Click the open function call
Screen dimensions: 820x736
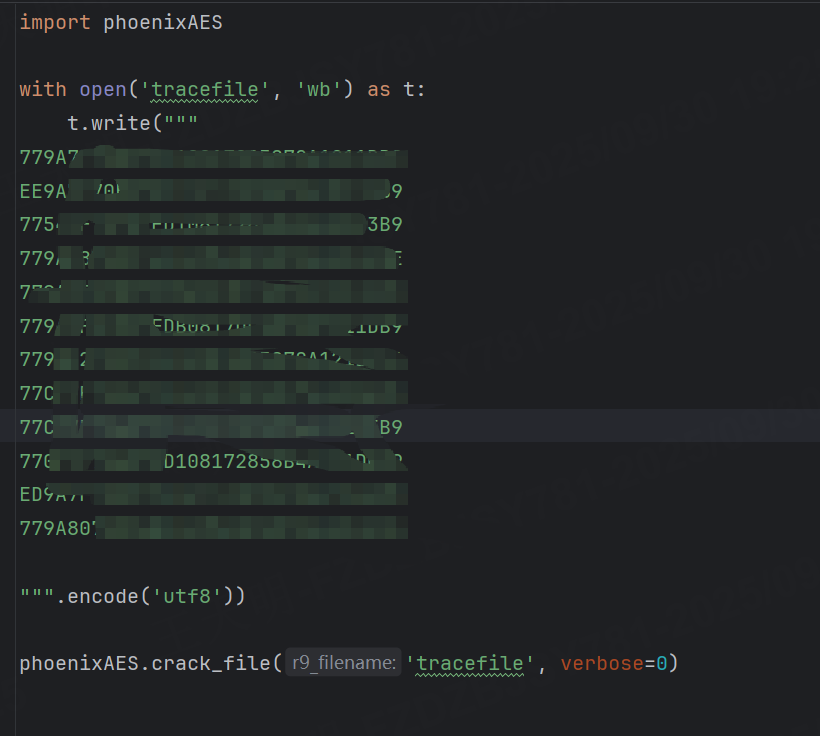[x=103, y=89]
